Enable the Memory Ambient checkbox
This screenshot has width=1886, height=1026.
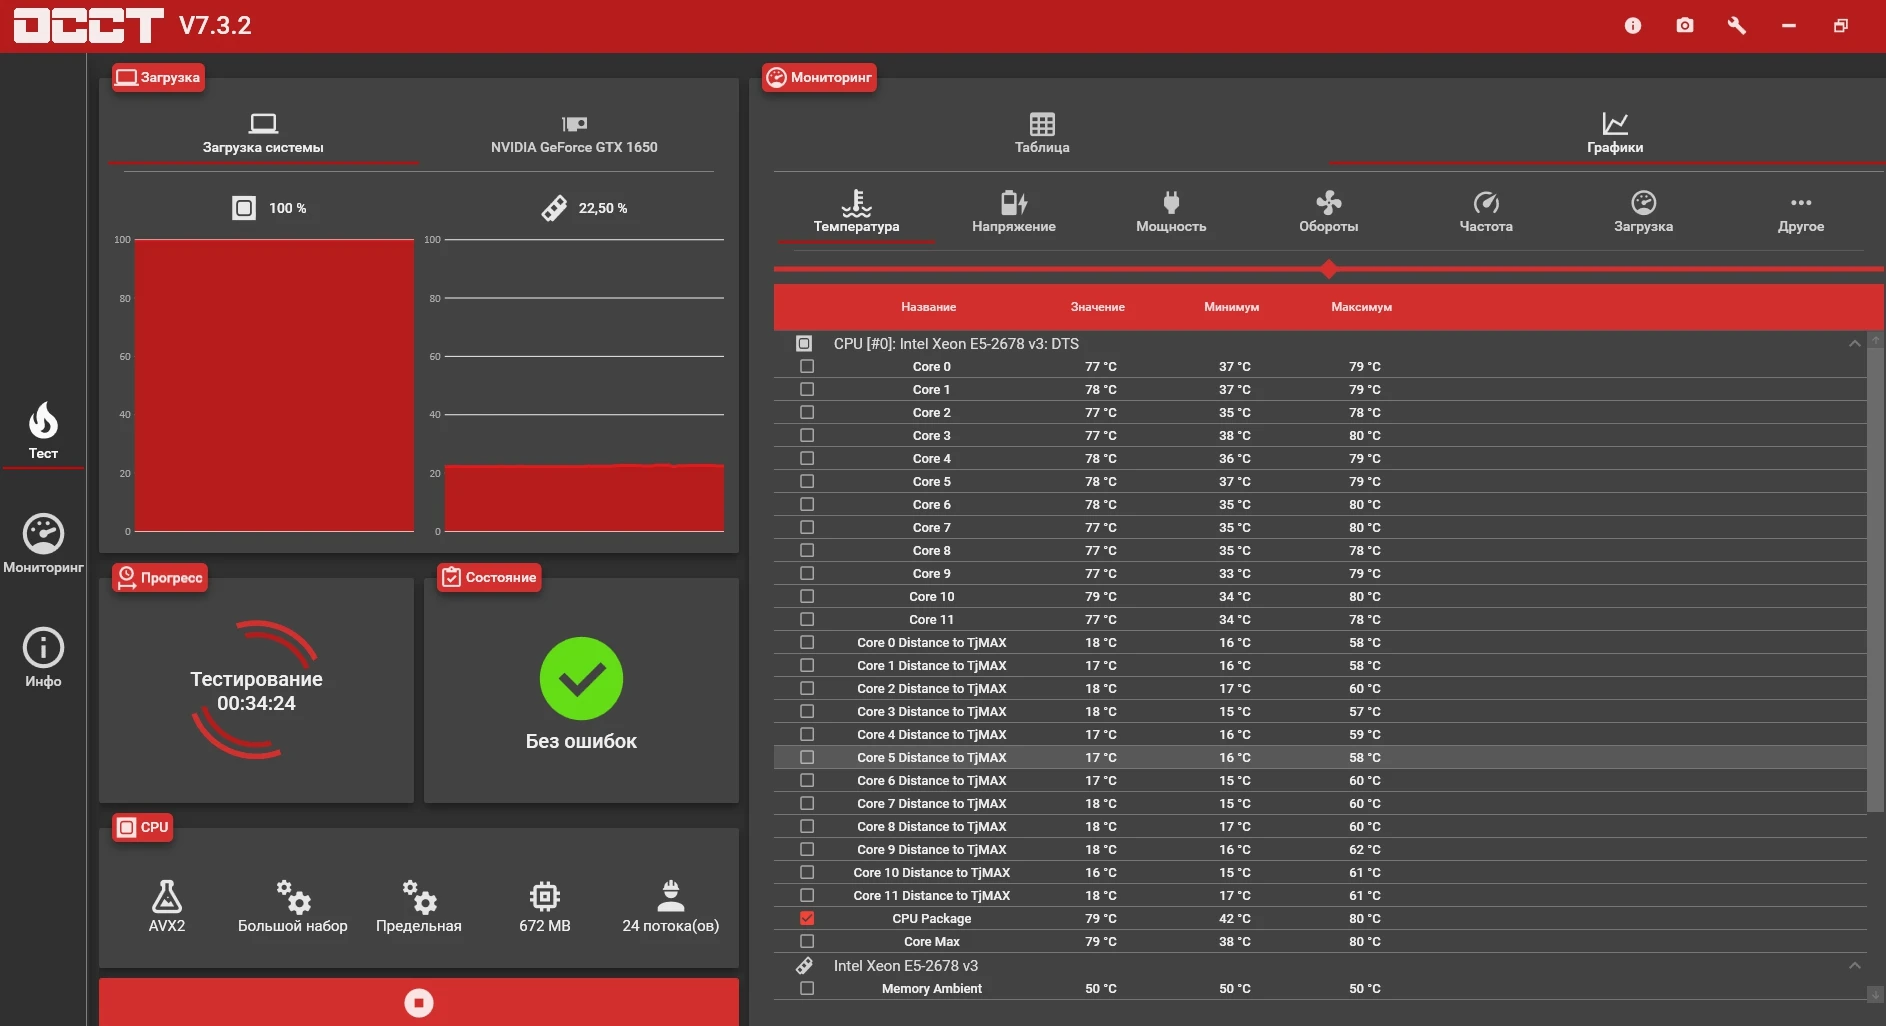(807, 988)
